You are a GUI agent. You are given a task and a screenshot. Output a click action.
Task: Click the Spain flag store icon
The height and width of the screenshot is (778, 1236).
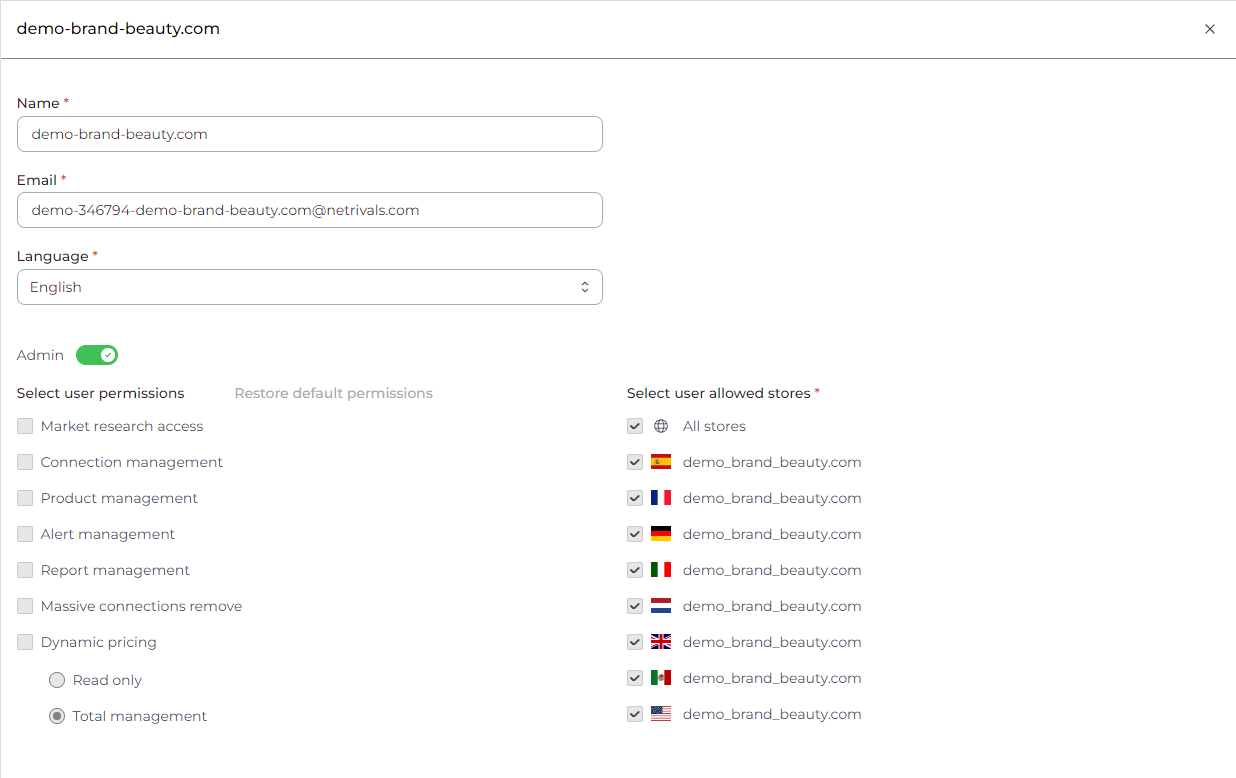[x=660, y=462]
